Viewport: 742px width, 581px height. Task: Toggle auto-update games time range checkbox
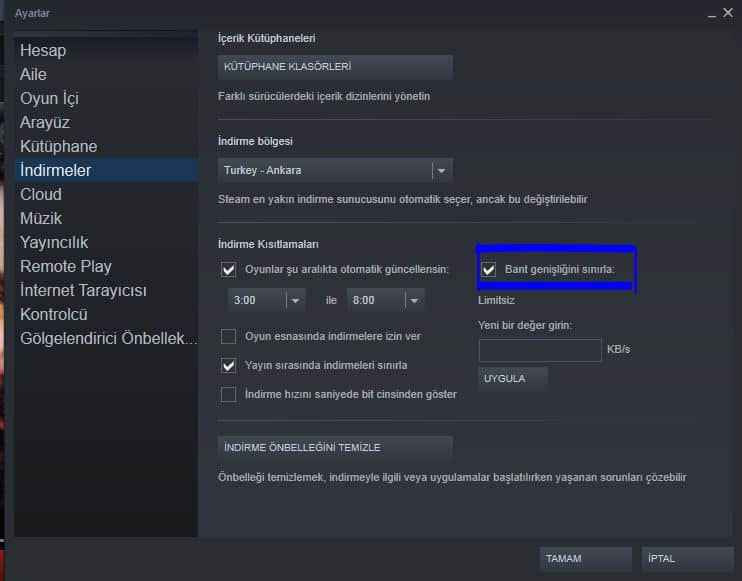point(229,270)
